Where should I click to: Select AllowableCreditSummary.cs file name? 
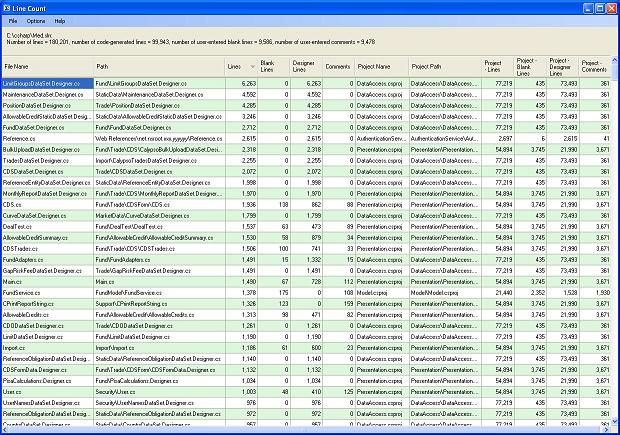tap(35, 238)
